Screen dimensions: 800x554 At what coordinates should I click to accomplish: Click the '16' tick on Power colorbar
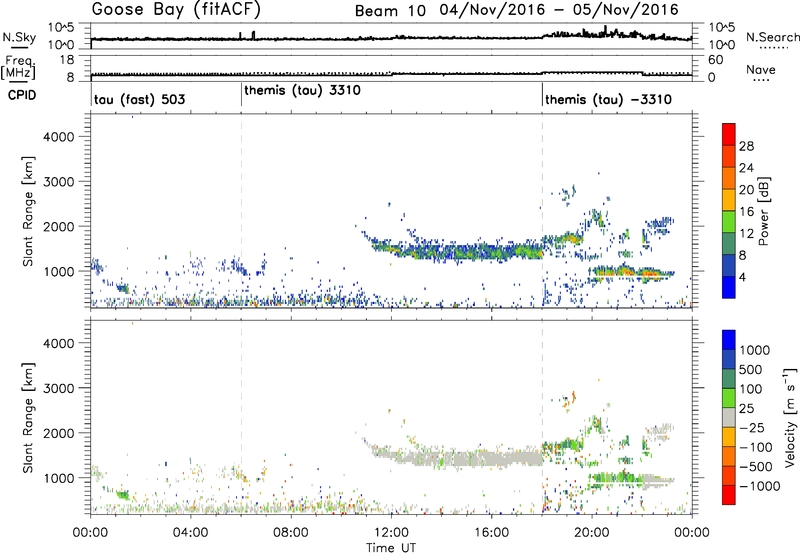(x=746, y=212)
